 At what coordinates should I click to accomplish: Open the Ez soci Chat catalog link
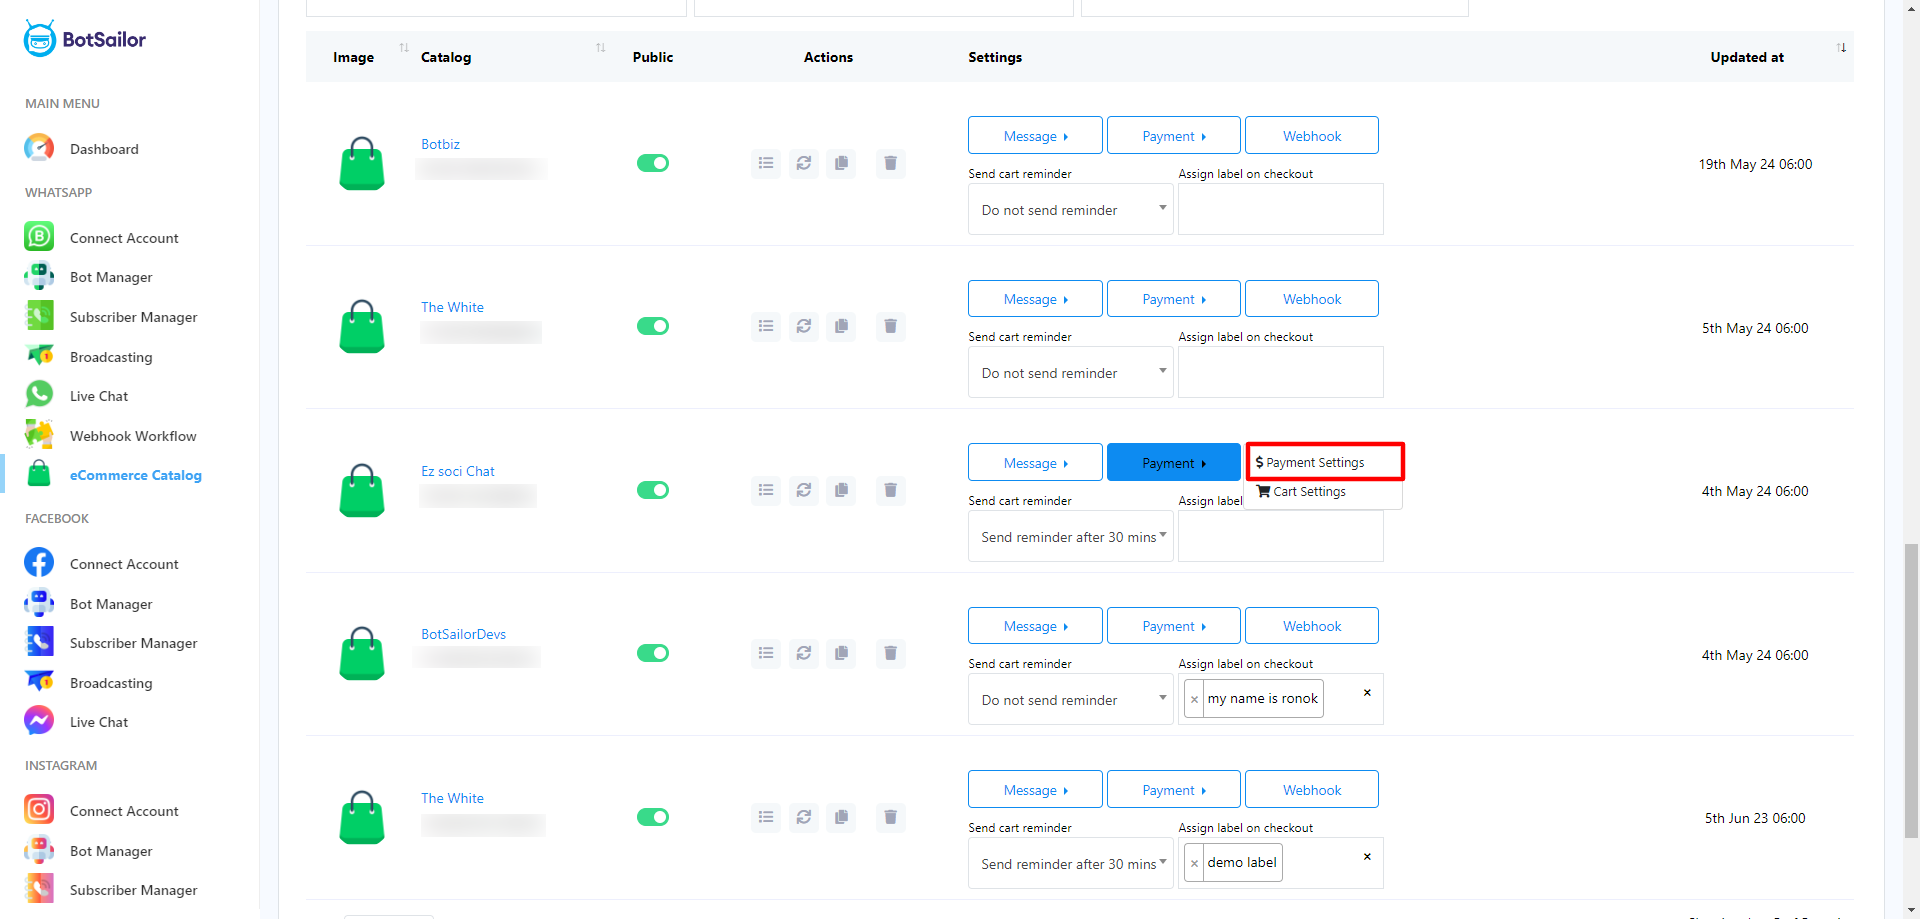point(457,471)
